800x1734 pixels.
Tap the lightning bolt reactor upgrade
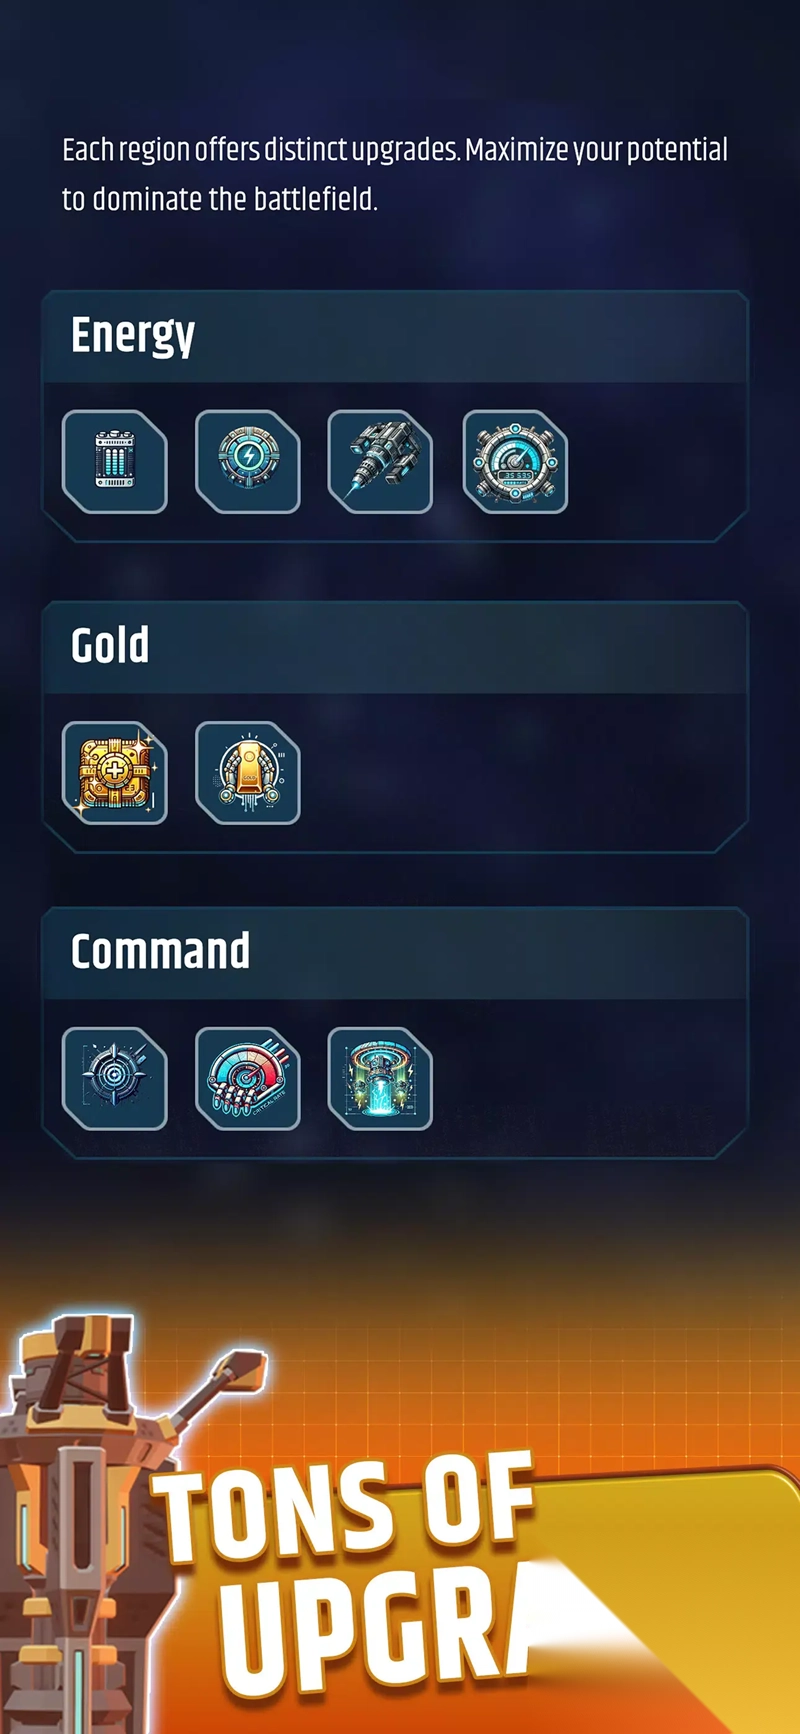point(248,462)
